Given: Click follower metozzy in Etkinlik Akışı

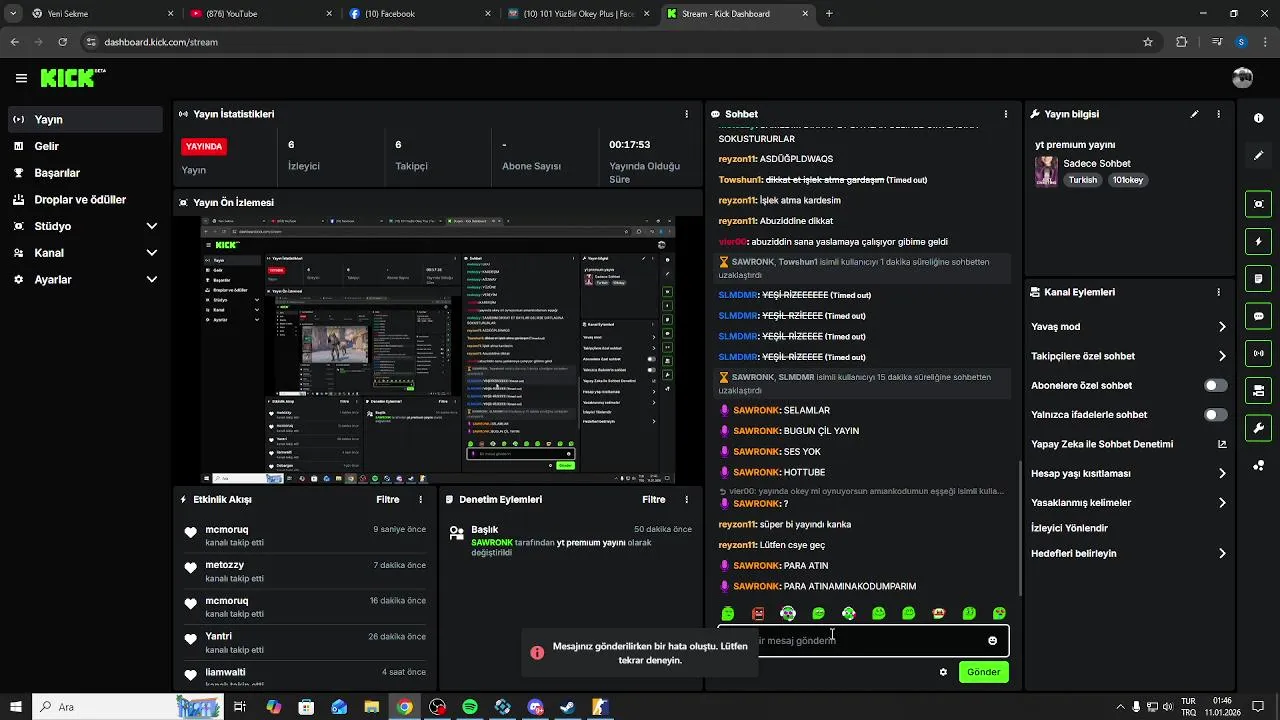Looking at the screenshot, I should click(224, 565).
